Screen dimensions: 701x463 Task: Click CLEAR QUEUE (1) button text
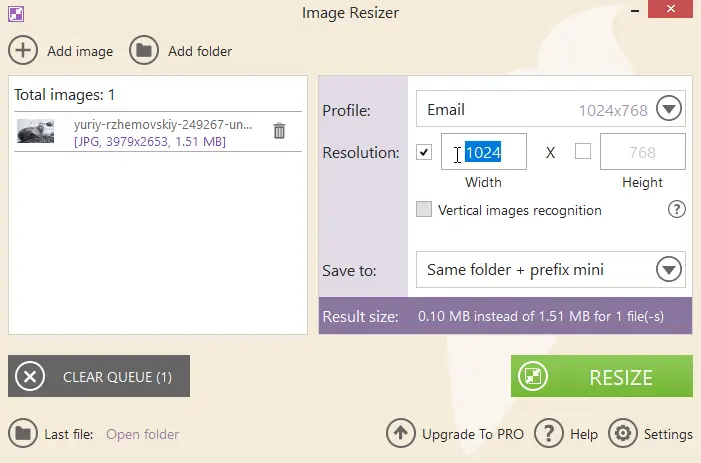point(118,377)
